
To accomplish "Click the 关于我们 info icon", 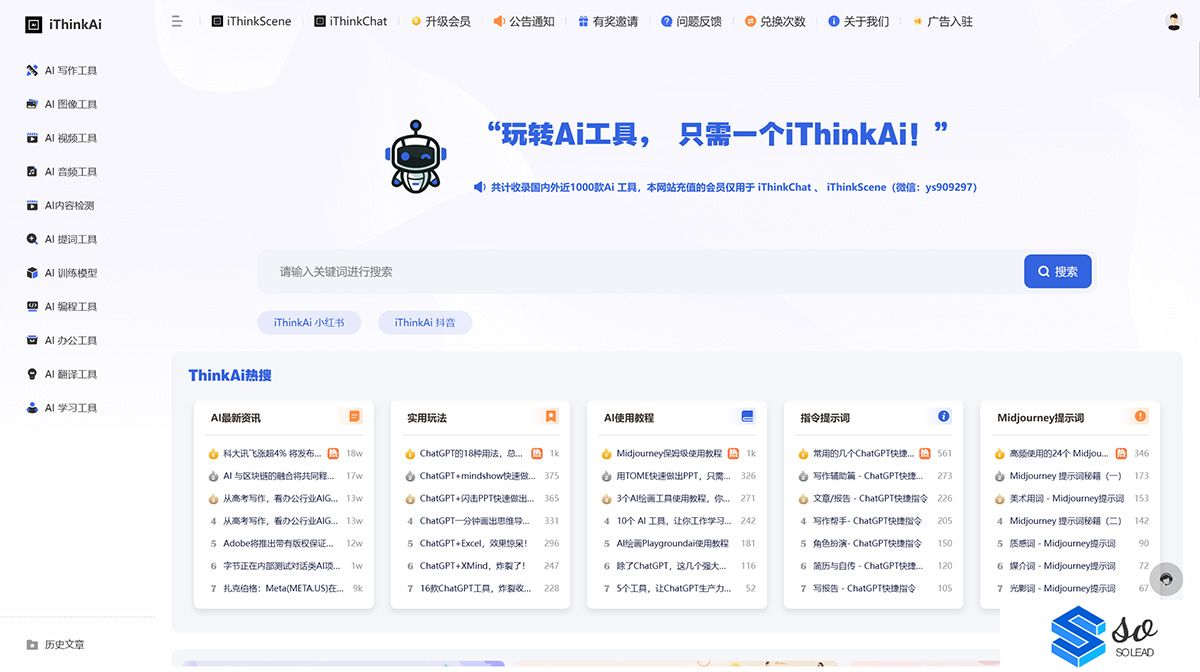I will pos(834,21).
